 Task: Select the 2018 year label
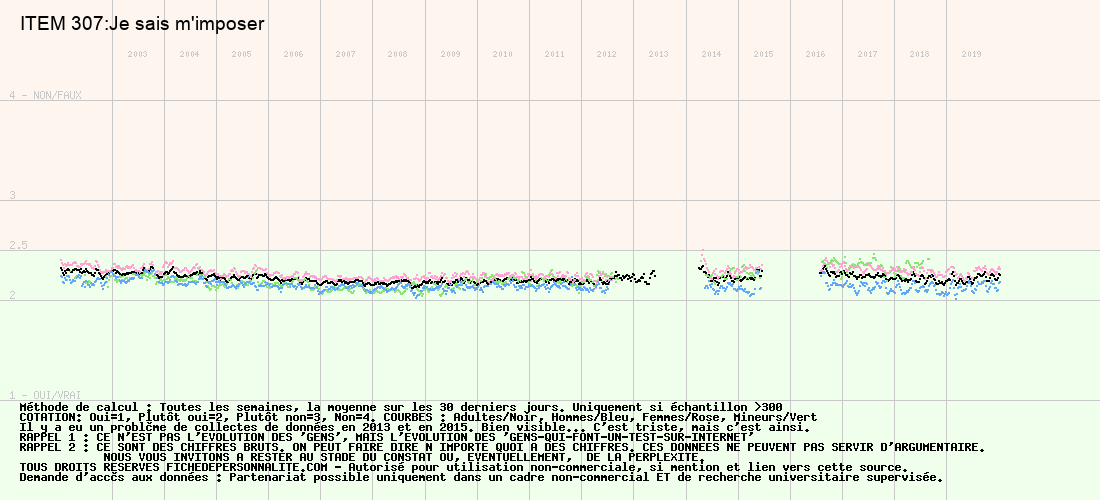click(x=919, y=54)
